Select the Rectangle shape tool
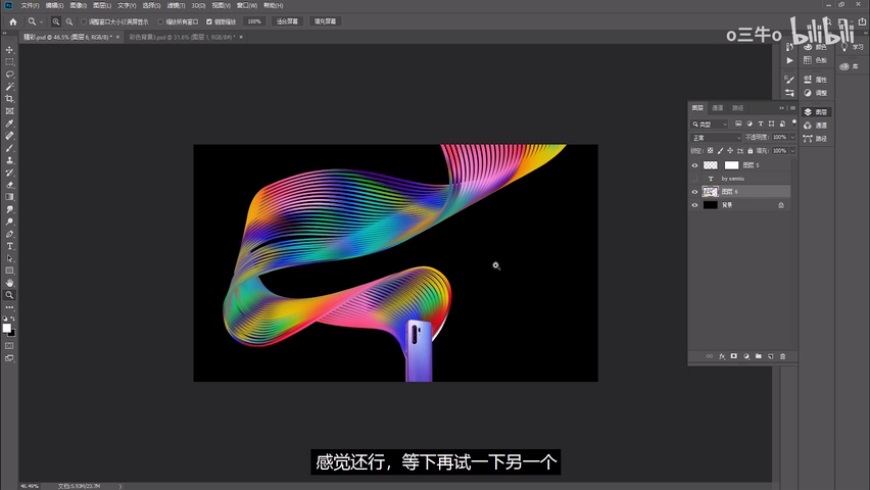 coord(9,270)
